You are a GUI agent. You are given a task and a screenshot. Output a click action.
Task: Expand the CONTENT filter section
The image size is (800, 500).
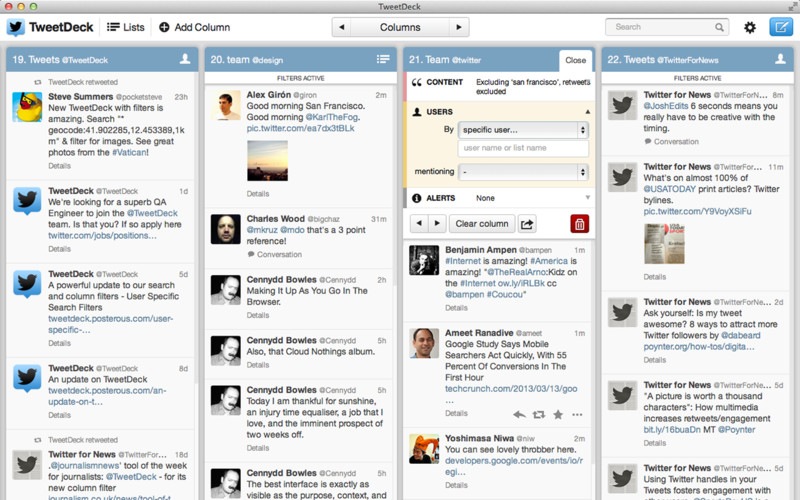click(x=499, y=86)
